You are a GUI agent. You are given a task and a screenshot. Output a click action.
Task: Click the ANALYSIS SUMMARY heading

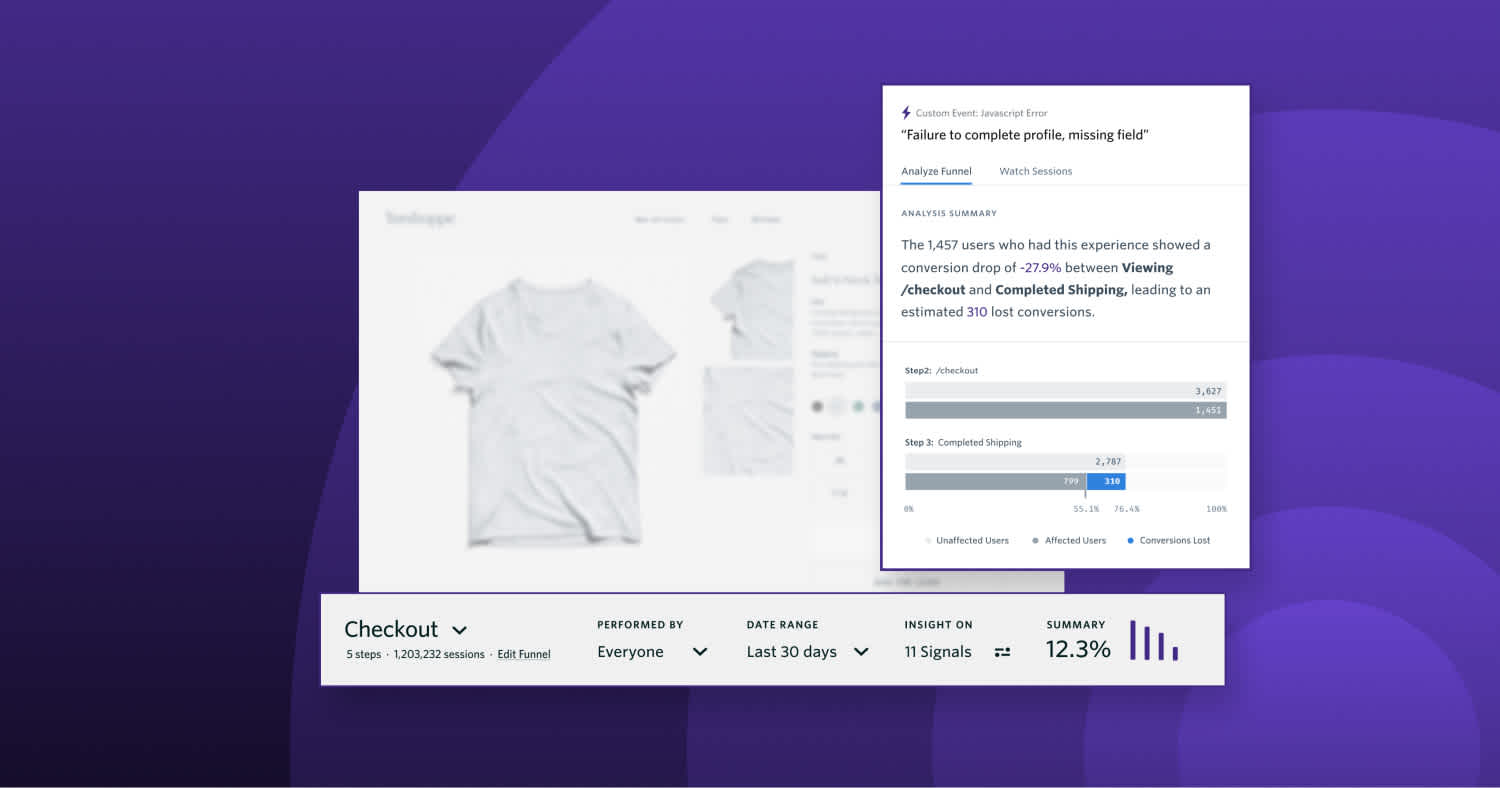click(948, 214)
